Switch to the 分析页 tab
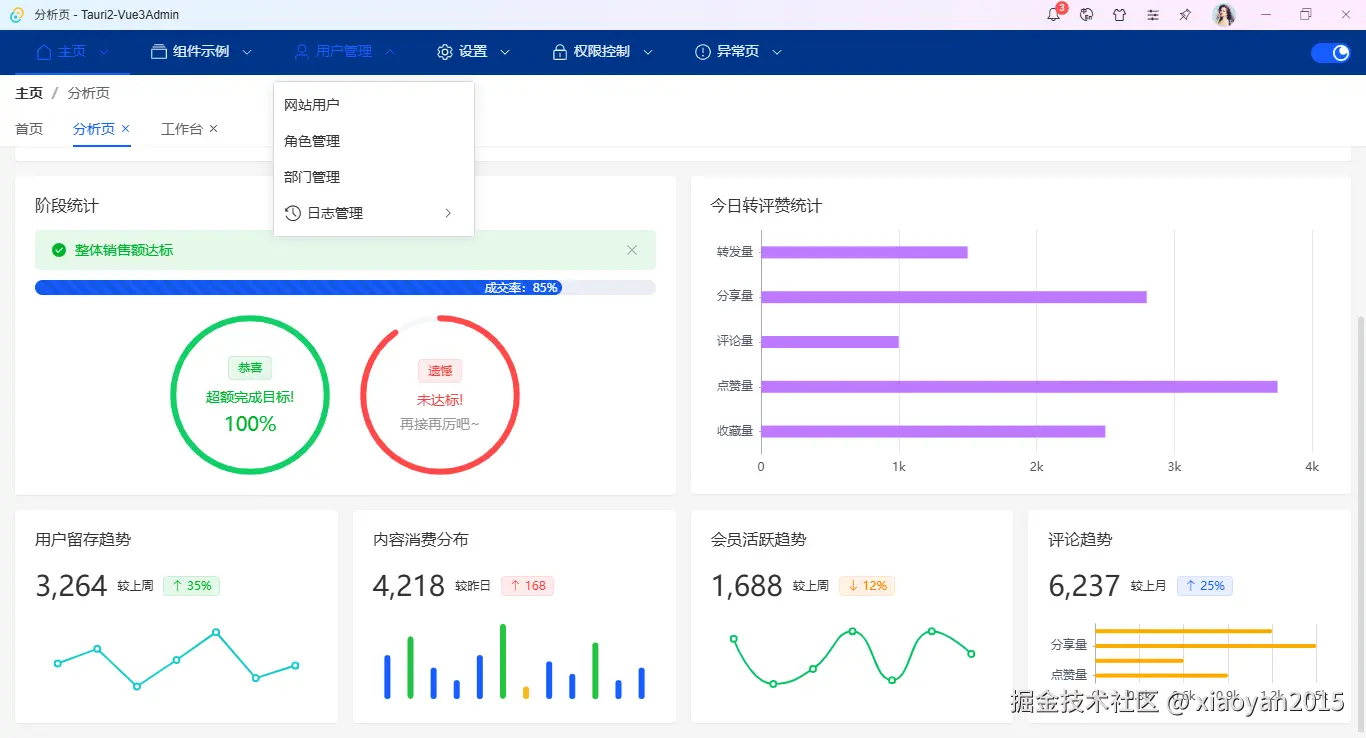This screenshot has height=738, width=1366. [x=94, y=129]
